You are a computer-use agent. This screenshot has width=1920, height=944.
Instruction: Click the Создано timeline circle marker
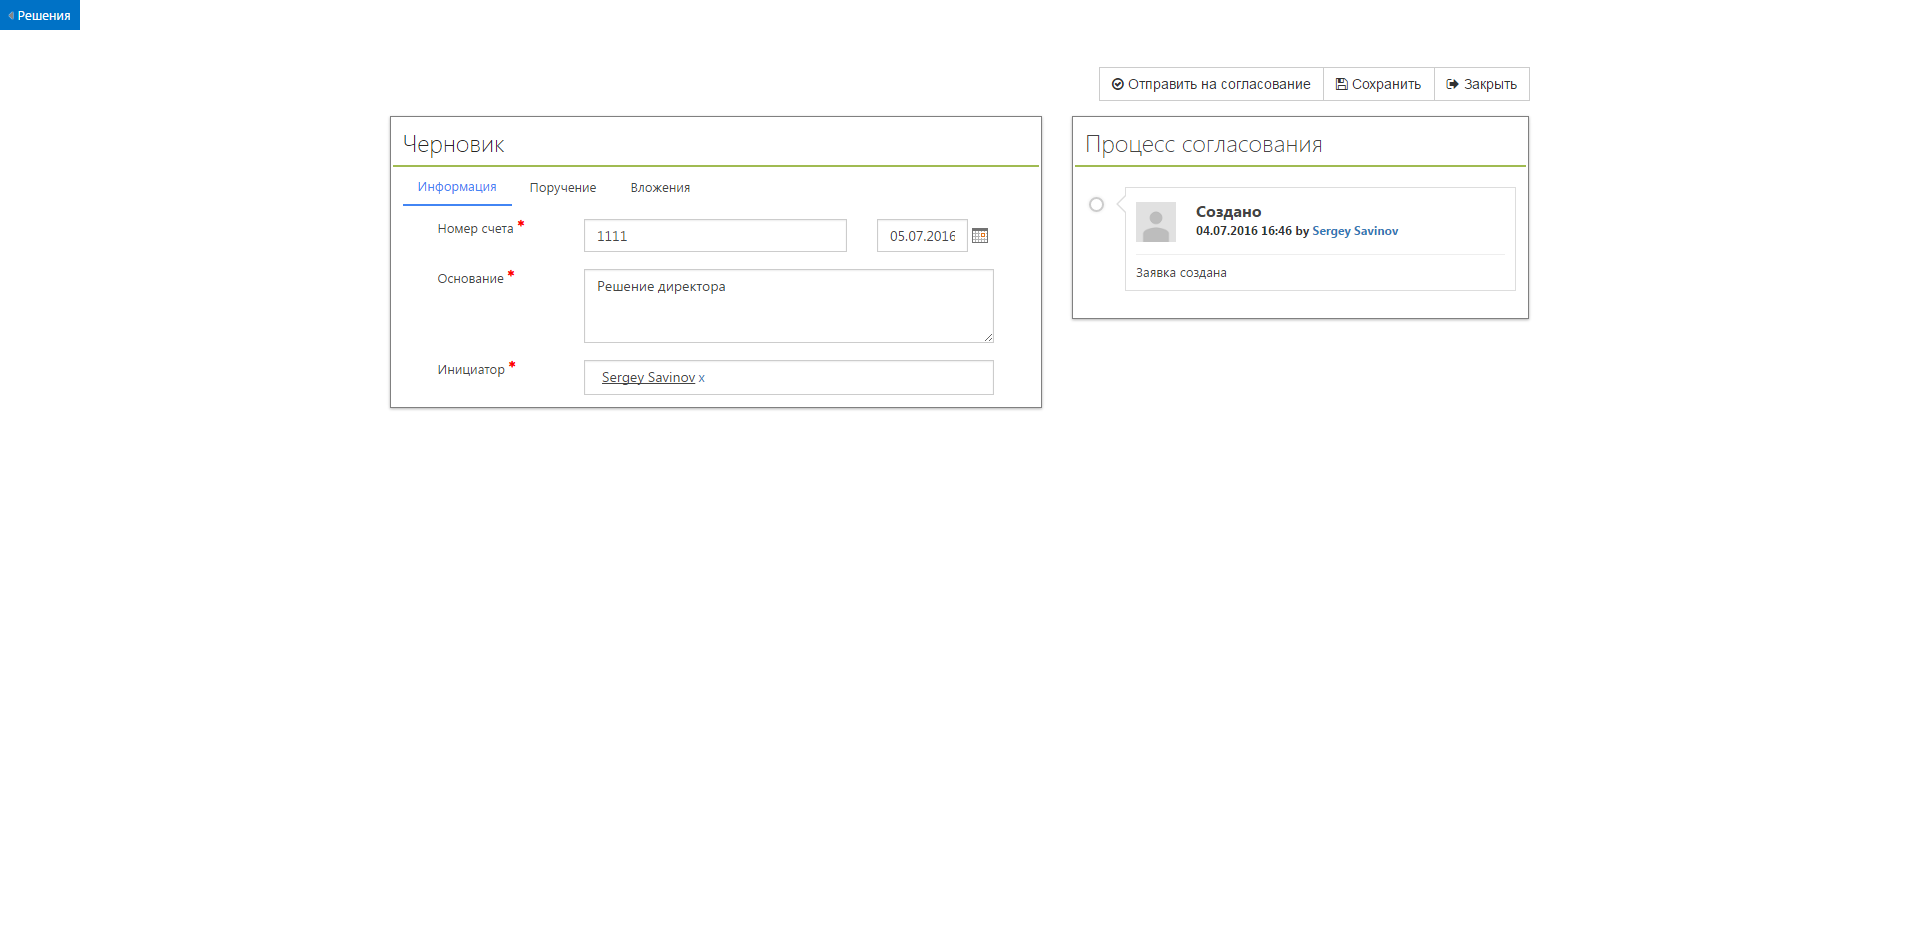(x=1096, y=205)
